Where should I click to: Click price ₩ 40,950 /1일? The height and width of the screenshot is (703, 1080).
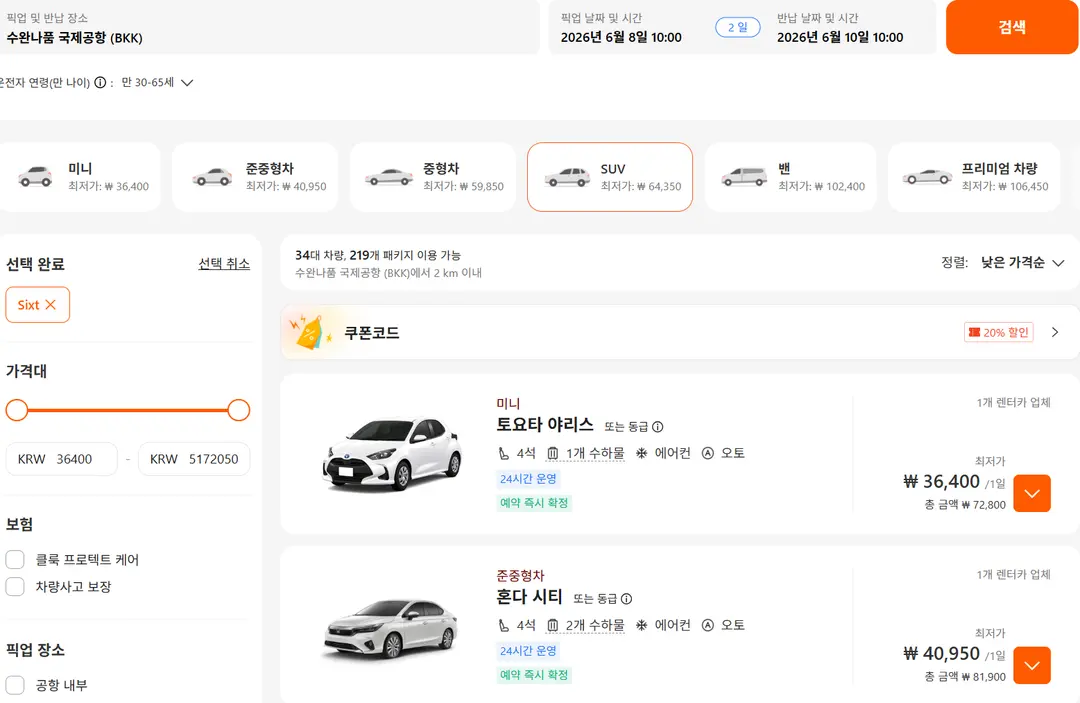tap(954, 653)
